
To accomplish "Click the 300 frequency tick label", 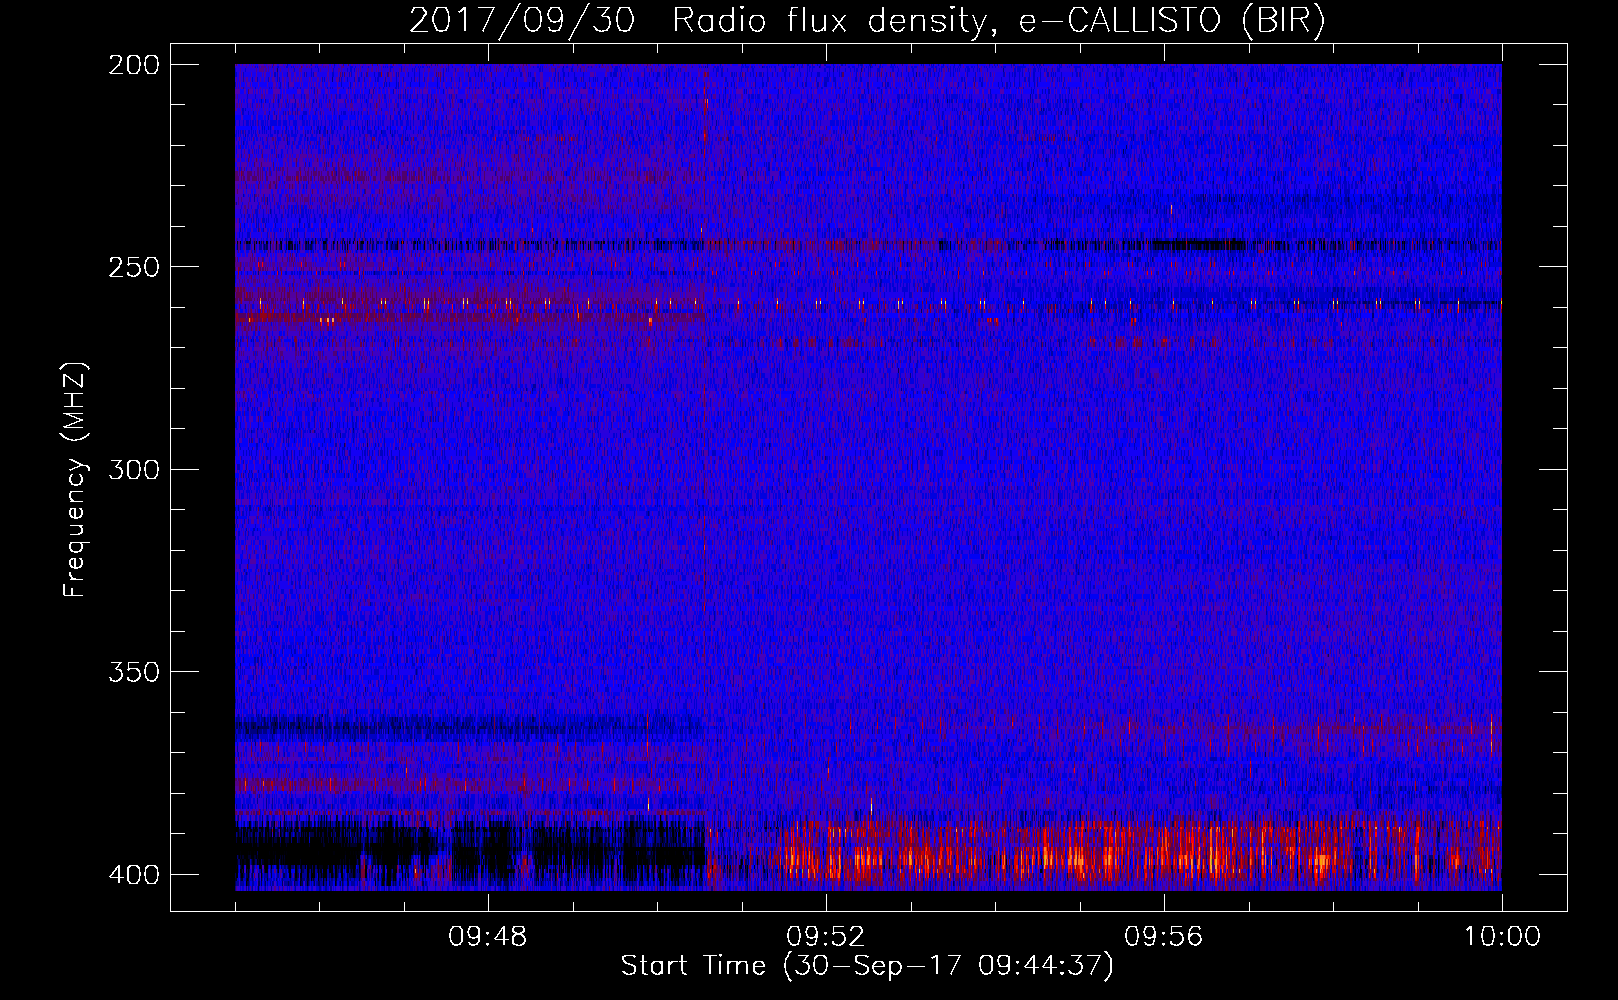I will 134,469.
